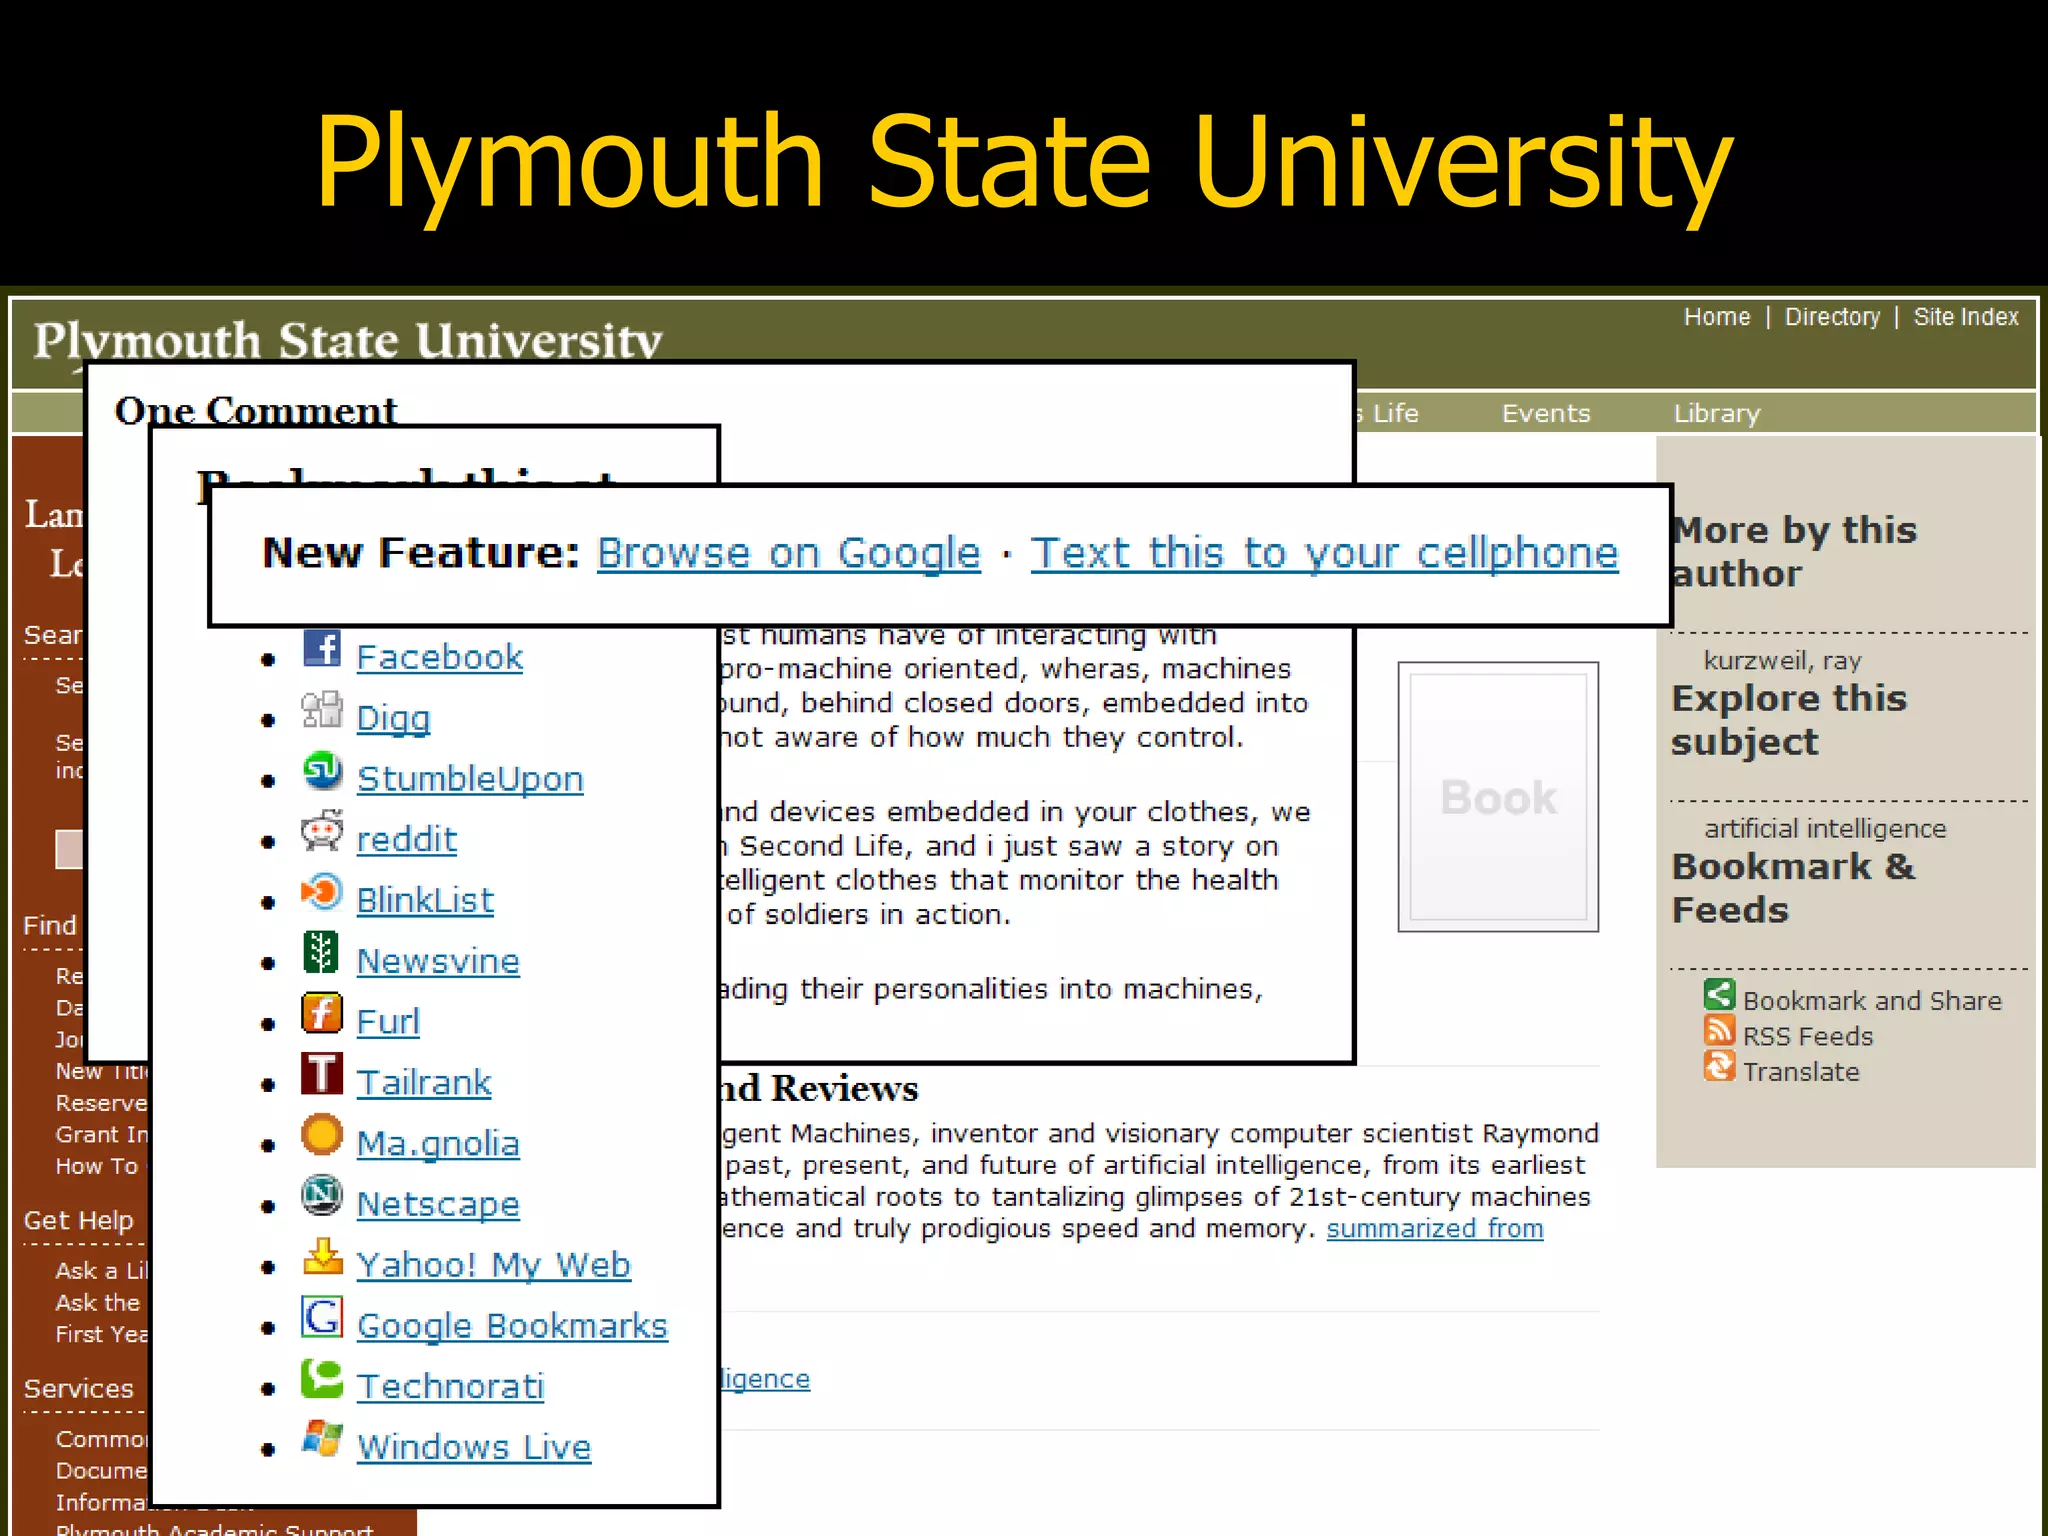Viewport: 2048px width, 1536px height.
Task: Click Bookmark and Share text link
Action: [1872, 1001]
